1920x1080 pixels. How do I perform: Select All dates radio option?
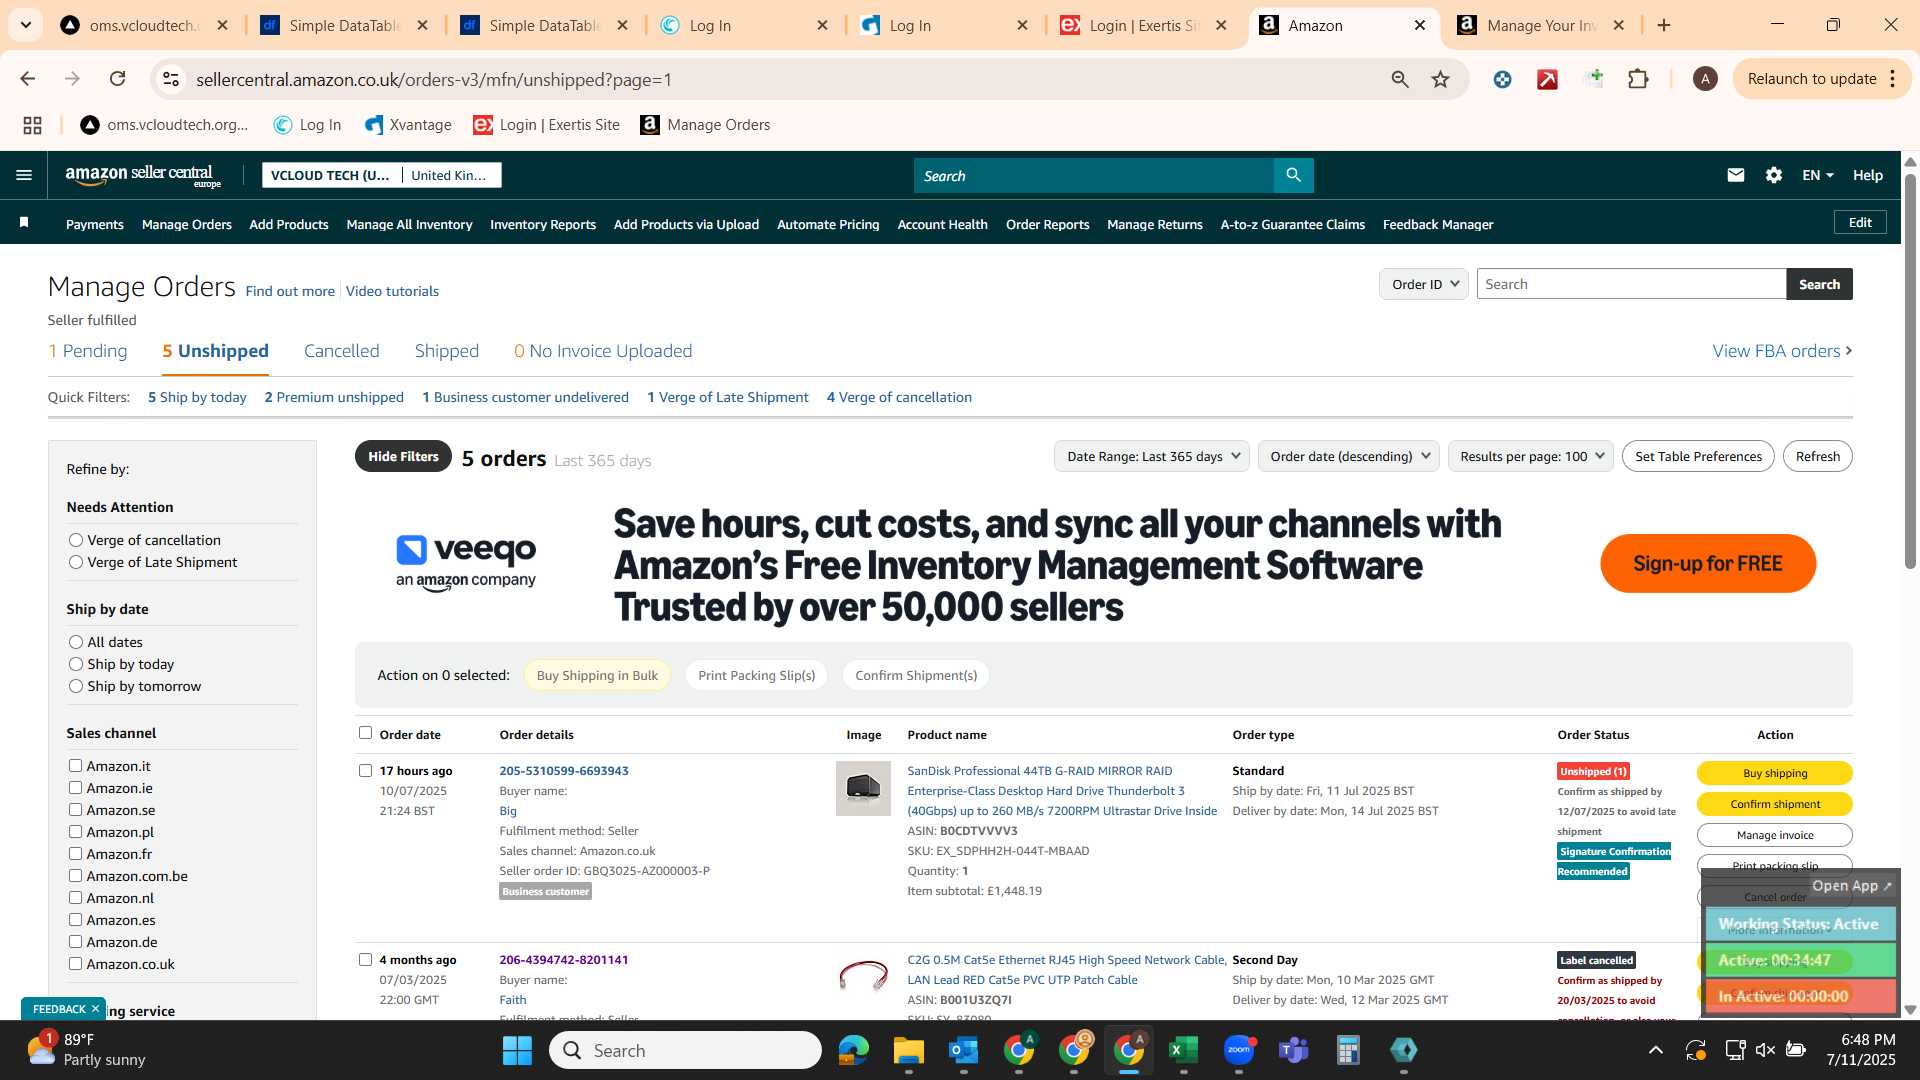pos(75,642)
